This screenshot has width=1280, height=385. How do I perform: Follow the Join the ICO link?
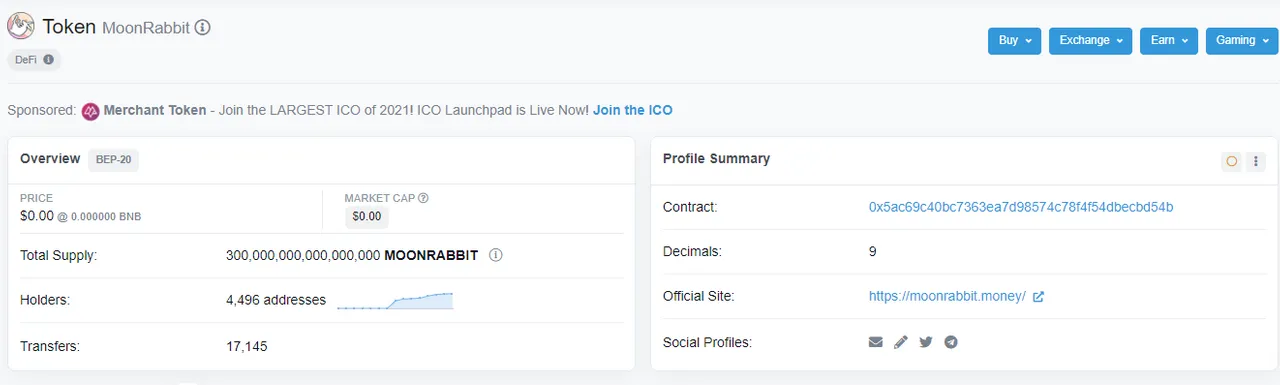click(x=633, y=110)
